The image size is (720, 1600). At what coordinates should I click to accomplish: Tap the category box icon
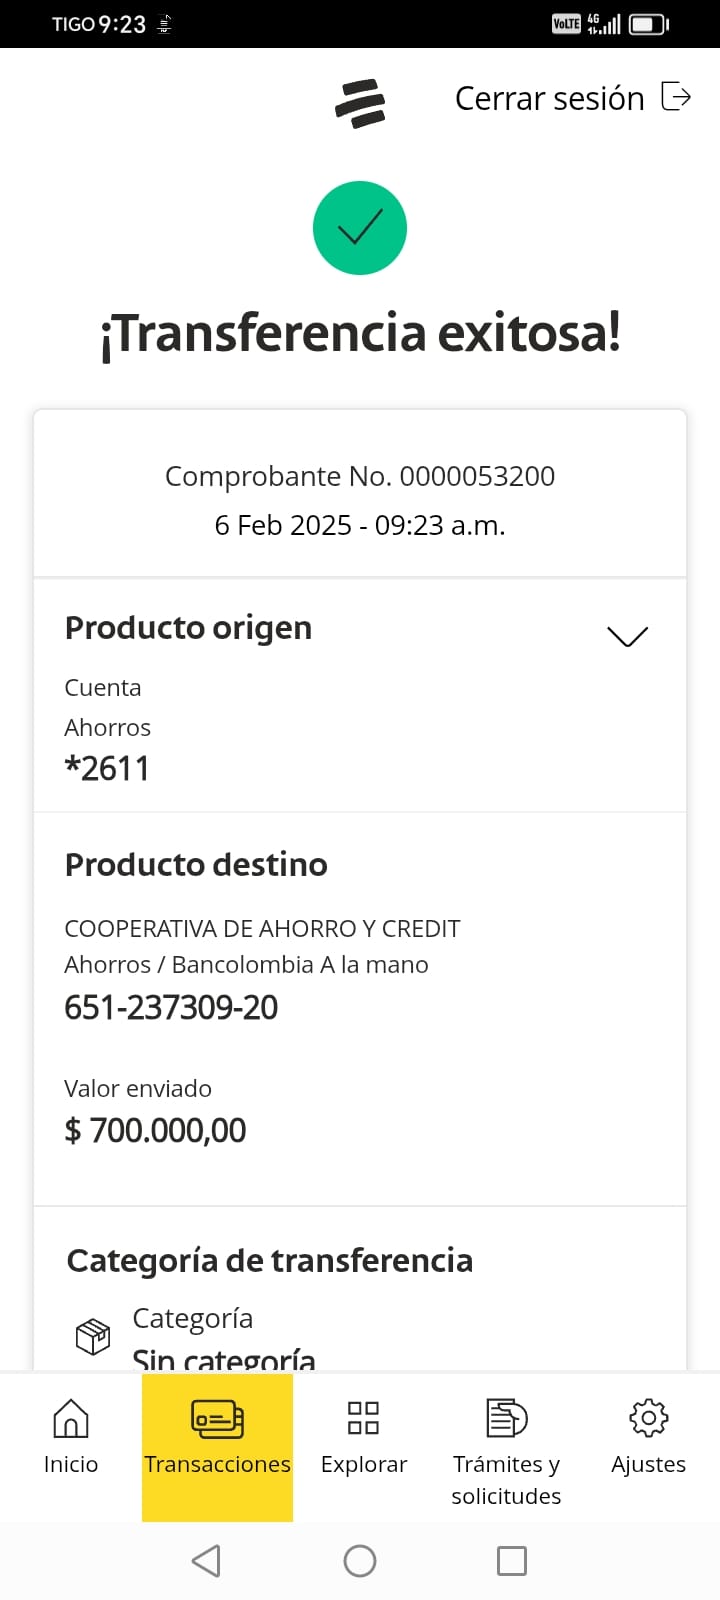point(93,1336)
